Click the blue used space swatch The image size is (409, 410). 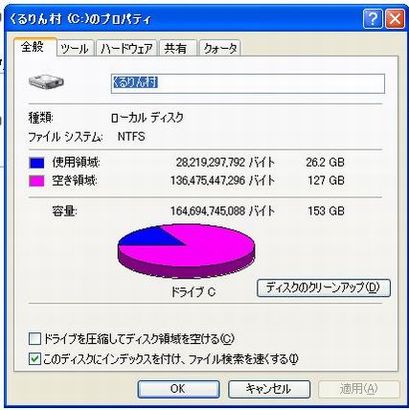pyautogui.click(x=36, y=163)
